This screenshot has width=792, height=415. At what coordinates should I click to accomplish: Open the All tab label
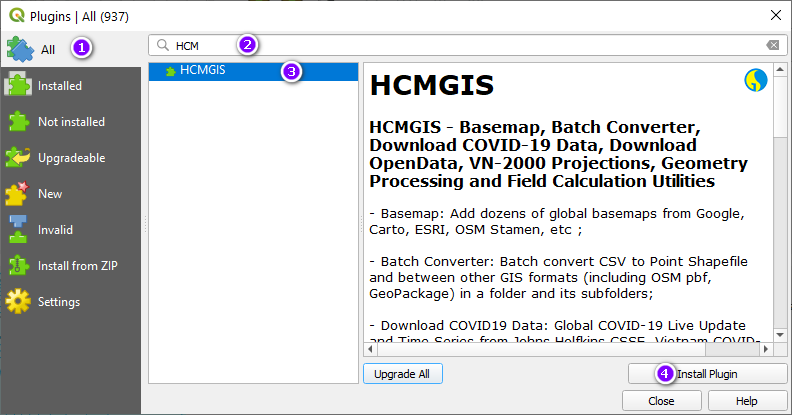[x=48, y=50]
